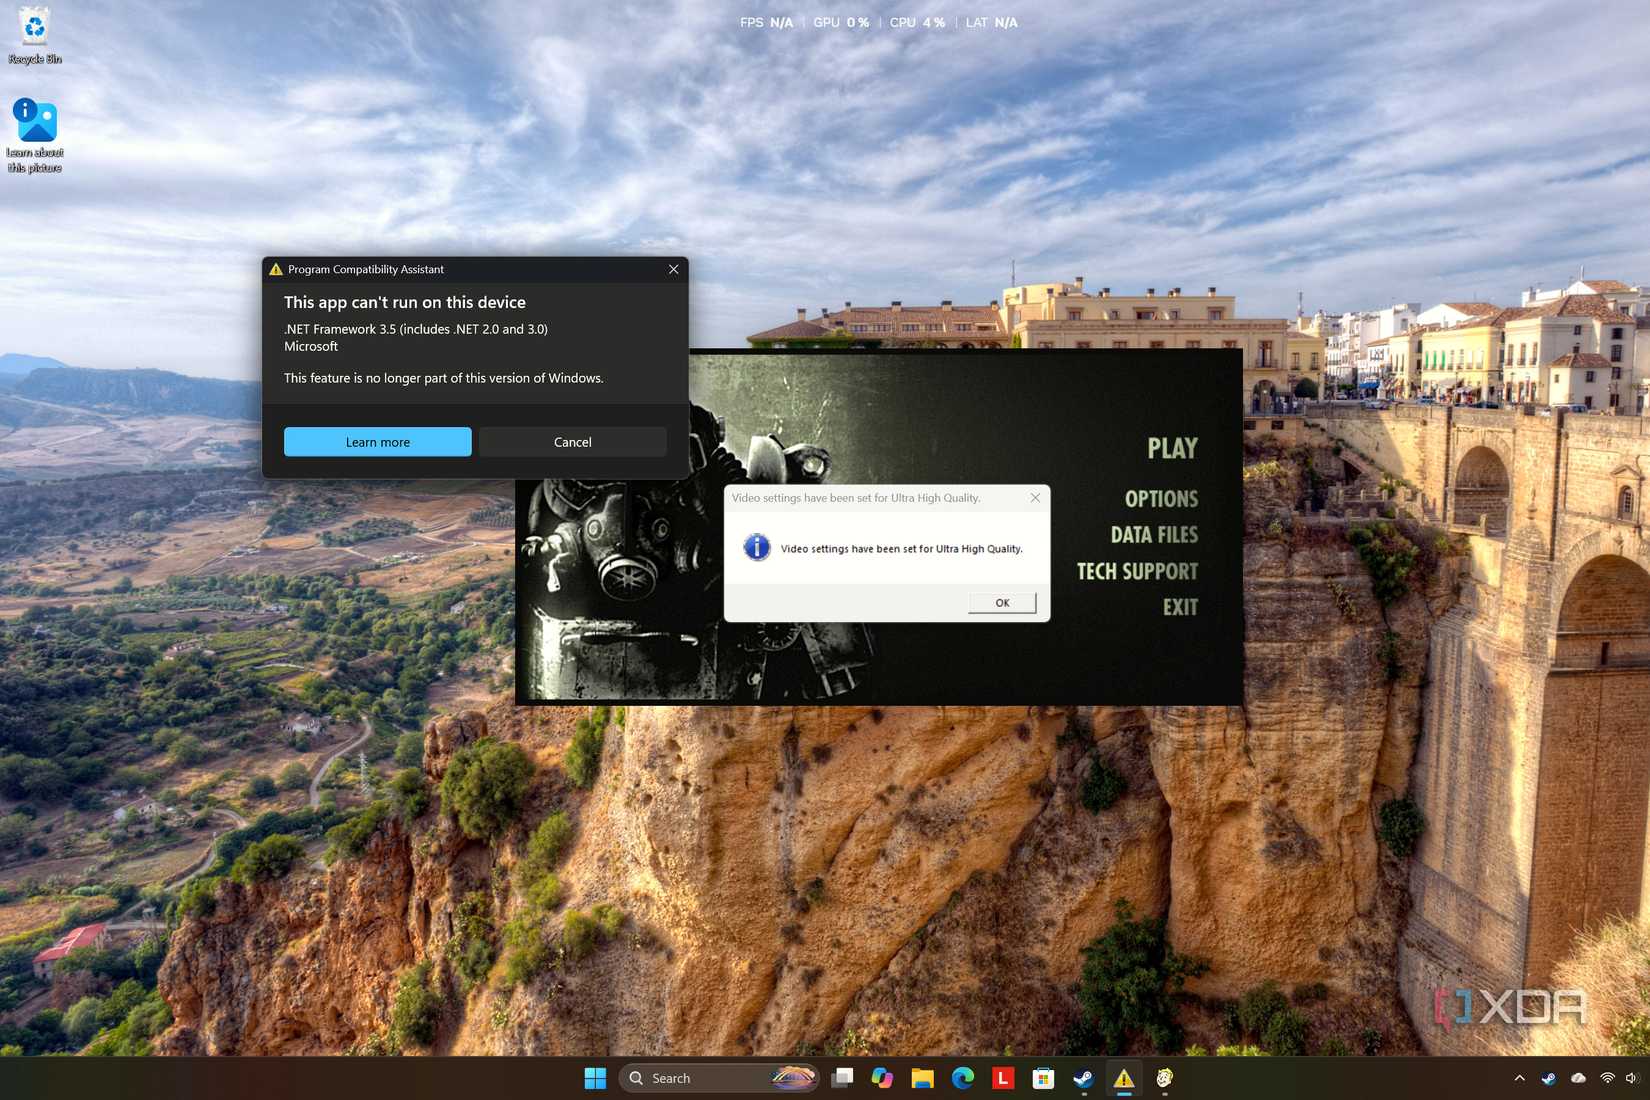This screenshot has height=1100, width=1650.
Task: Open the Windows Start menu
Action: (x=595, y=1078)
